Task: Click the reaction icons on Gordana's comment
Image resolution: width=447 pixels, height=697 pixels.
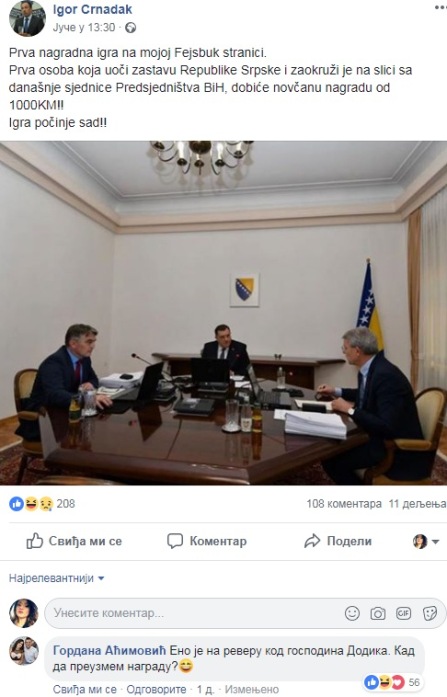Action: tap(384, 682)
